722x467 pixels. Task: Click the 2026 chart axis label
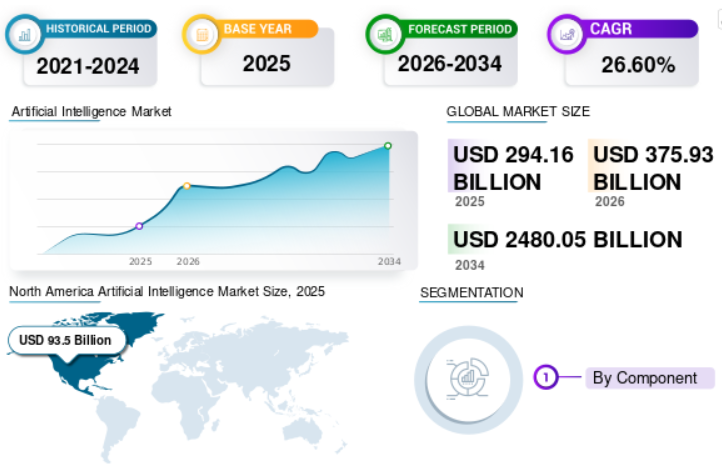[x=188, y=262]
